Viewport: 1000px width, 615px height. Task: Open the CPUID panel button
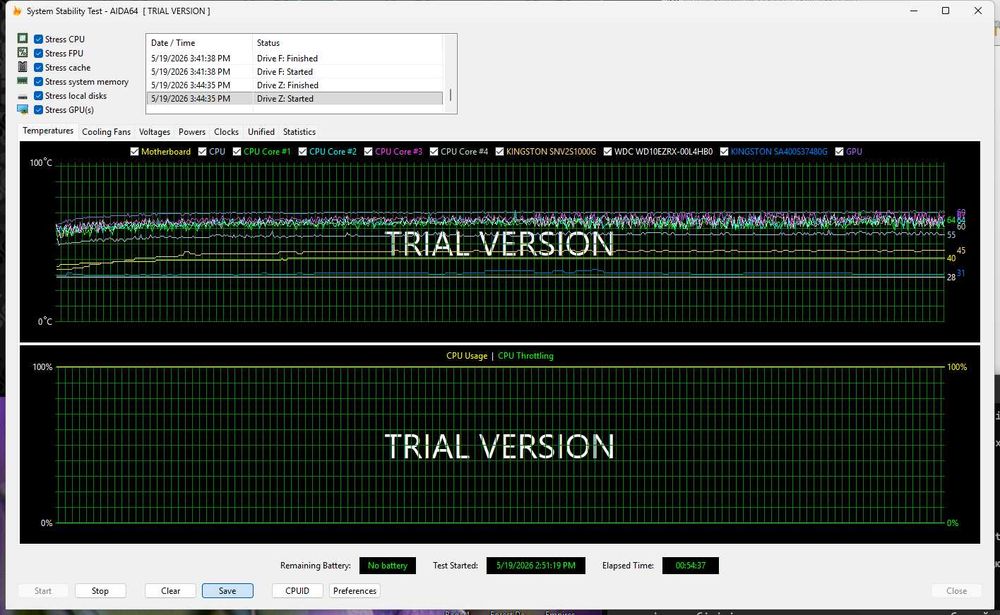pos(297,591)
